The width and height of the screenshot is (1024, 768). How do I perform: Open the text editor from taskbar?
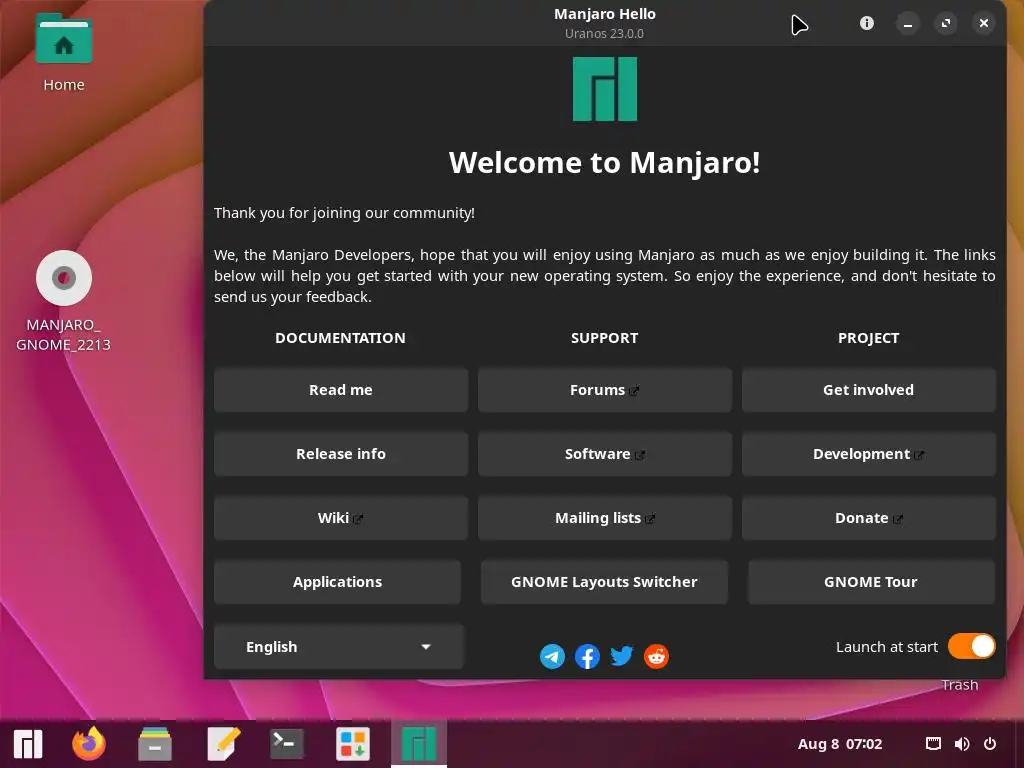223,744
